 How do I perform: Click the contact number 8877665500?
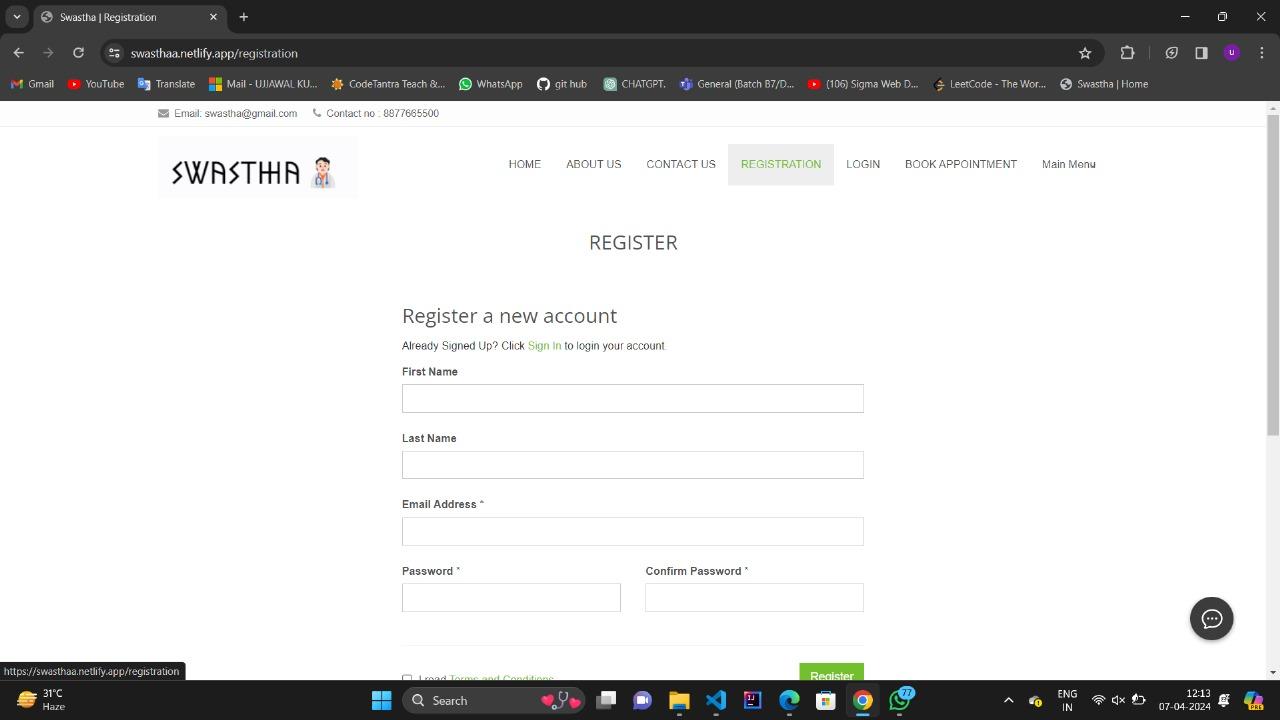[410, 114]
